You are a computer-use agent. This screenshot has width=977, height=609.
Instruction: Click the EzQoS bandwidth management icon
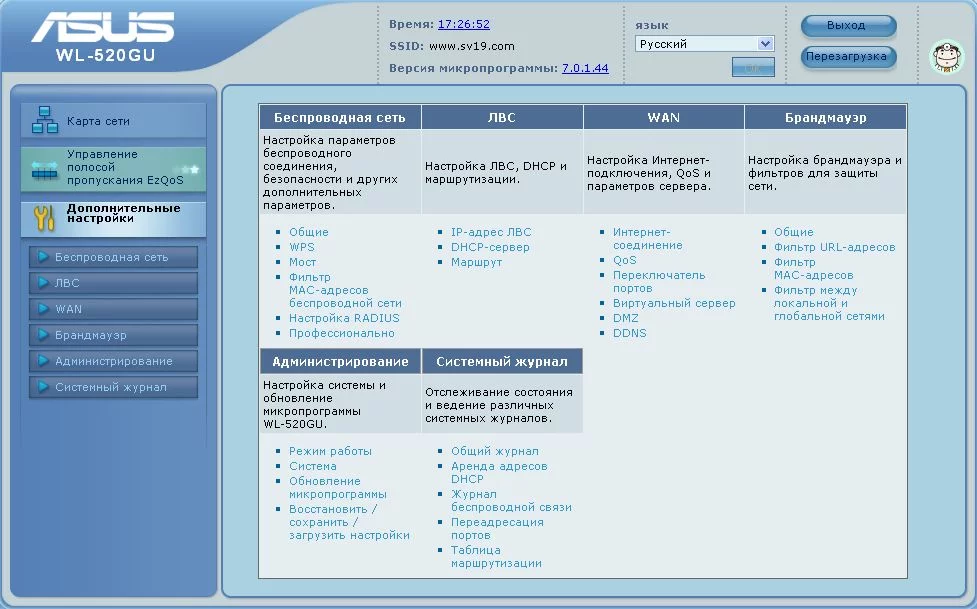point(45,169)
